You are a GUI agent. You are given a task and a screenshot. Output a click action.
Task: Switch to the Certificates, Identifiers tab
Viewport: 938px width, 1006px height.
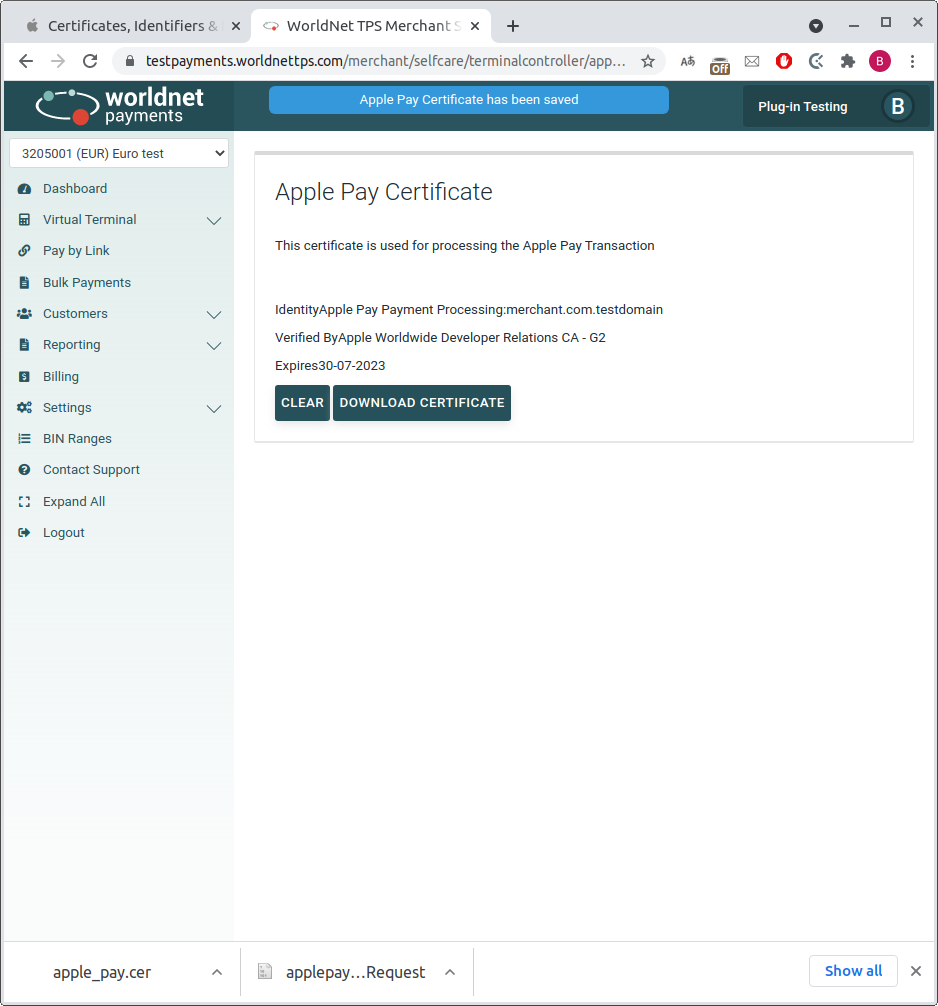(130, 25)
